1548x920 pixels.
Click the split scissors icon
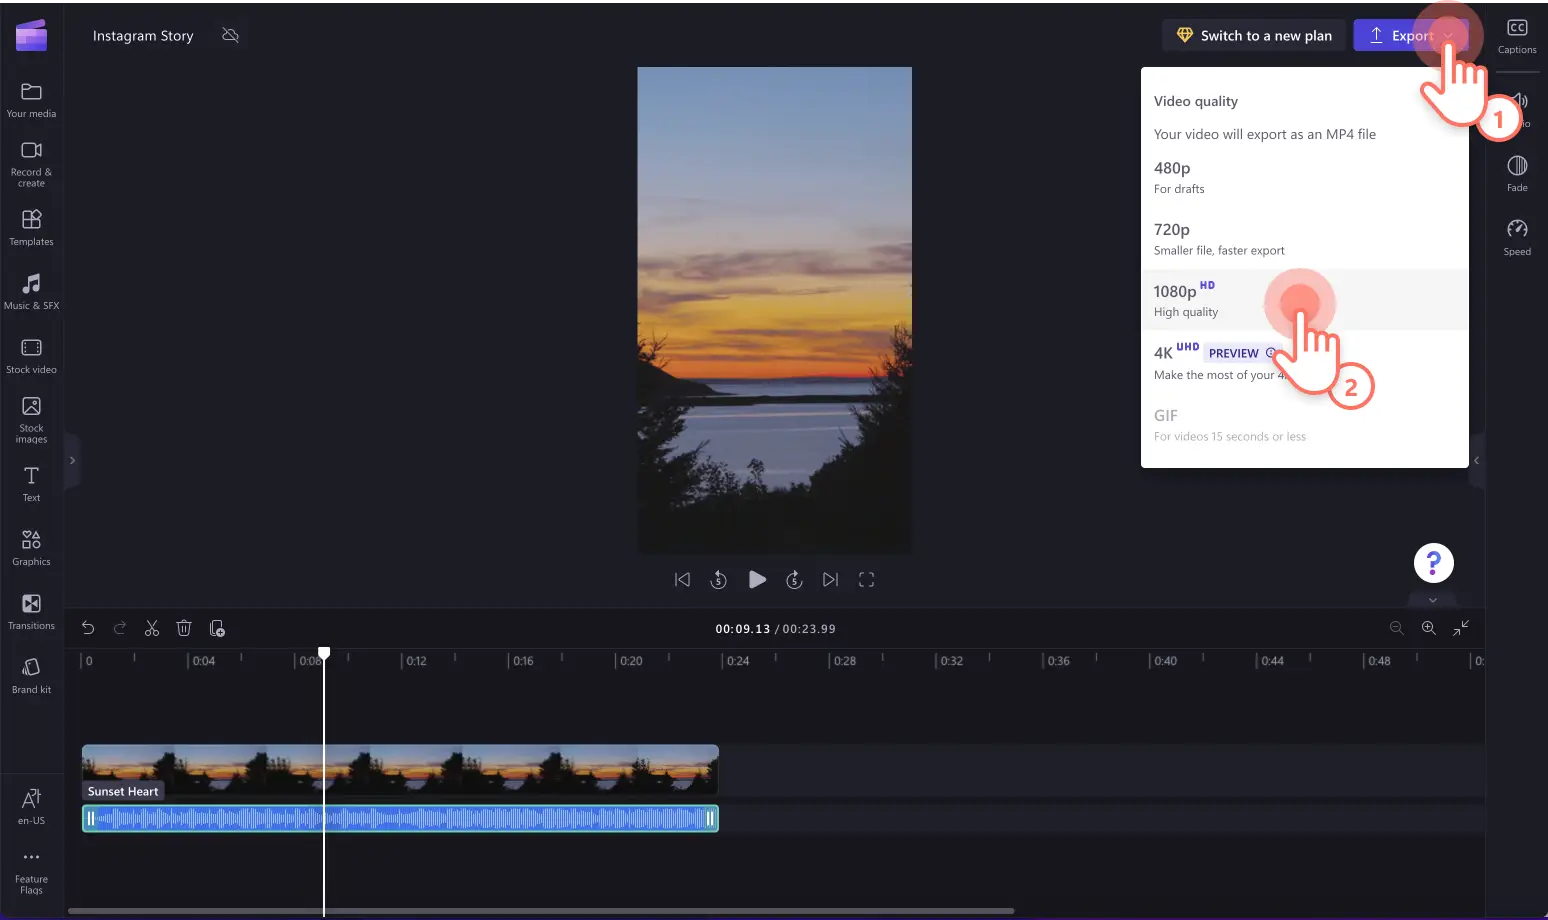pyautogui.click(x=152, y=628)
